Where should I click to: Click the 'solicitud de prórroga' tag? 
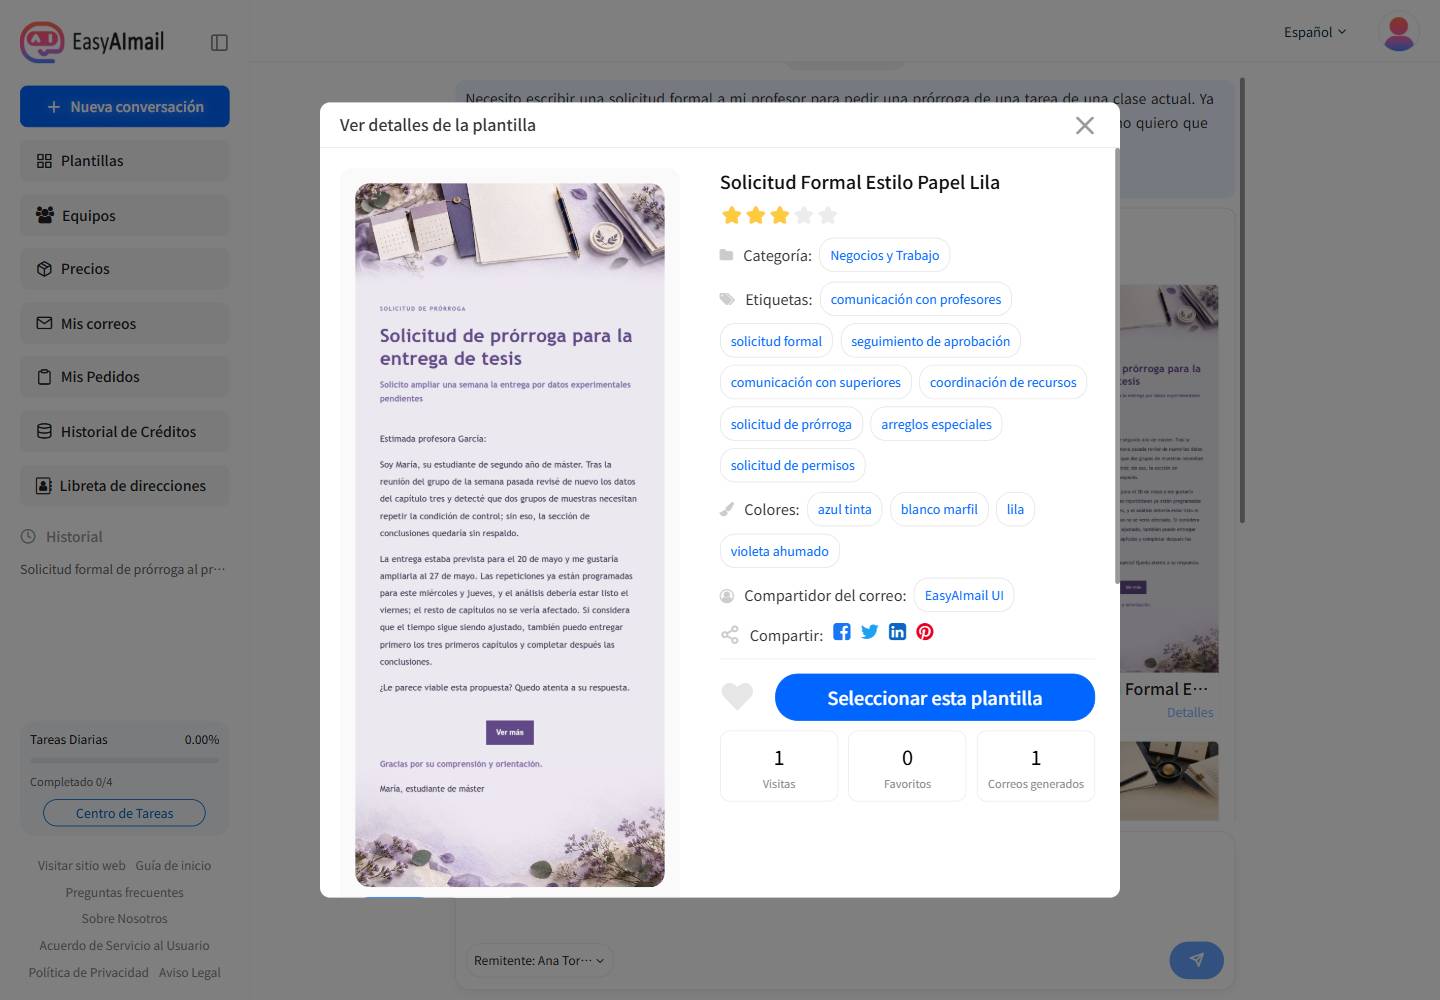(x=791, y=424)
